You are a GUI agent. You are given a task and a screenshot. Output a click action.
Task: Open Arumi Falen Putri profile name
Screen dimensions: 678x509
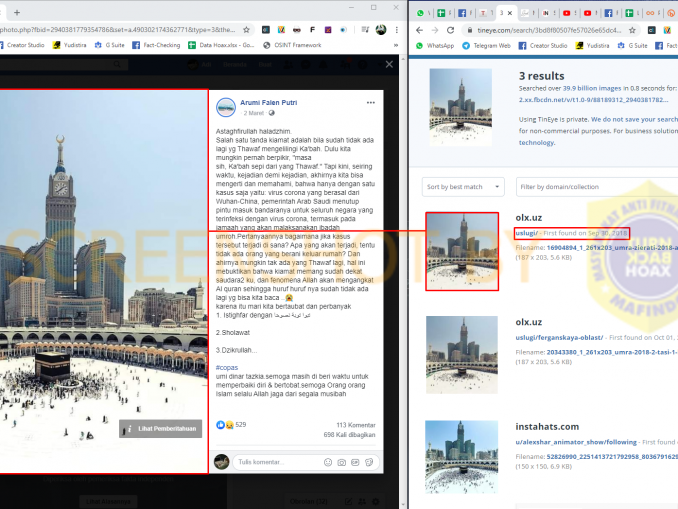[x=269, y=102]
